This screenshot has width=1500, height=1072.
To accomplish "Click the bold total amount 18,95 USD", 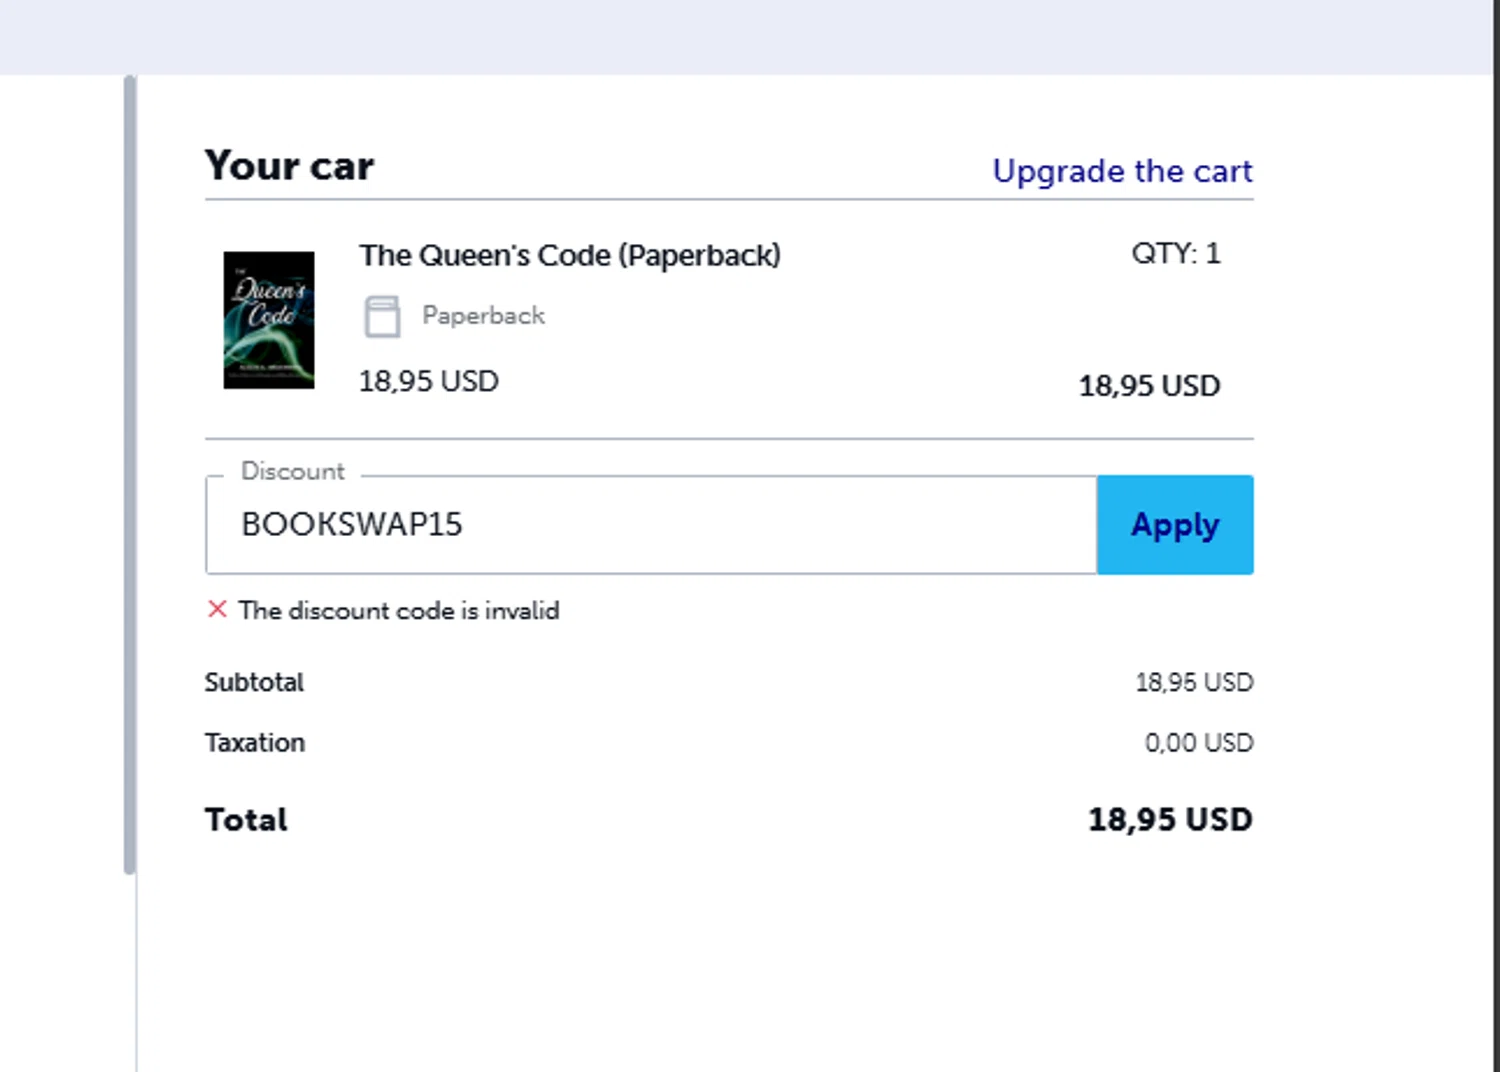I will (1170, 820).
